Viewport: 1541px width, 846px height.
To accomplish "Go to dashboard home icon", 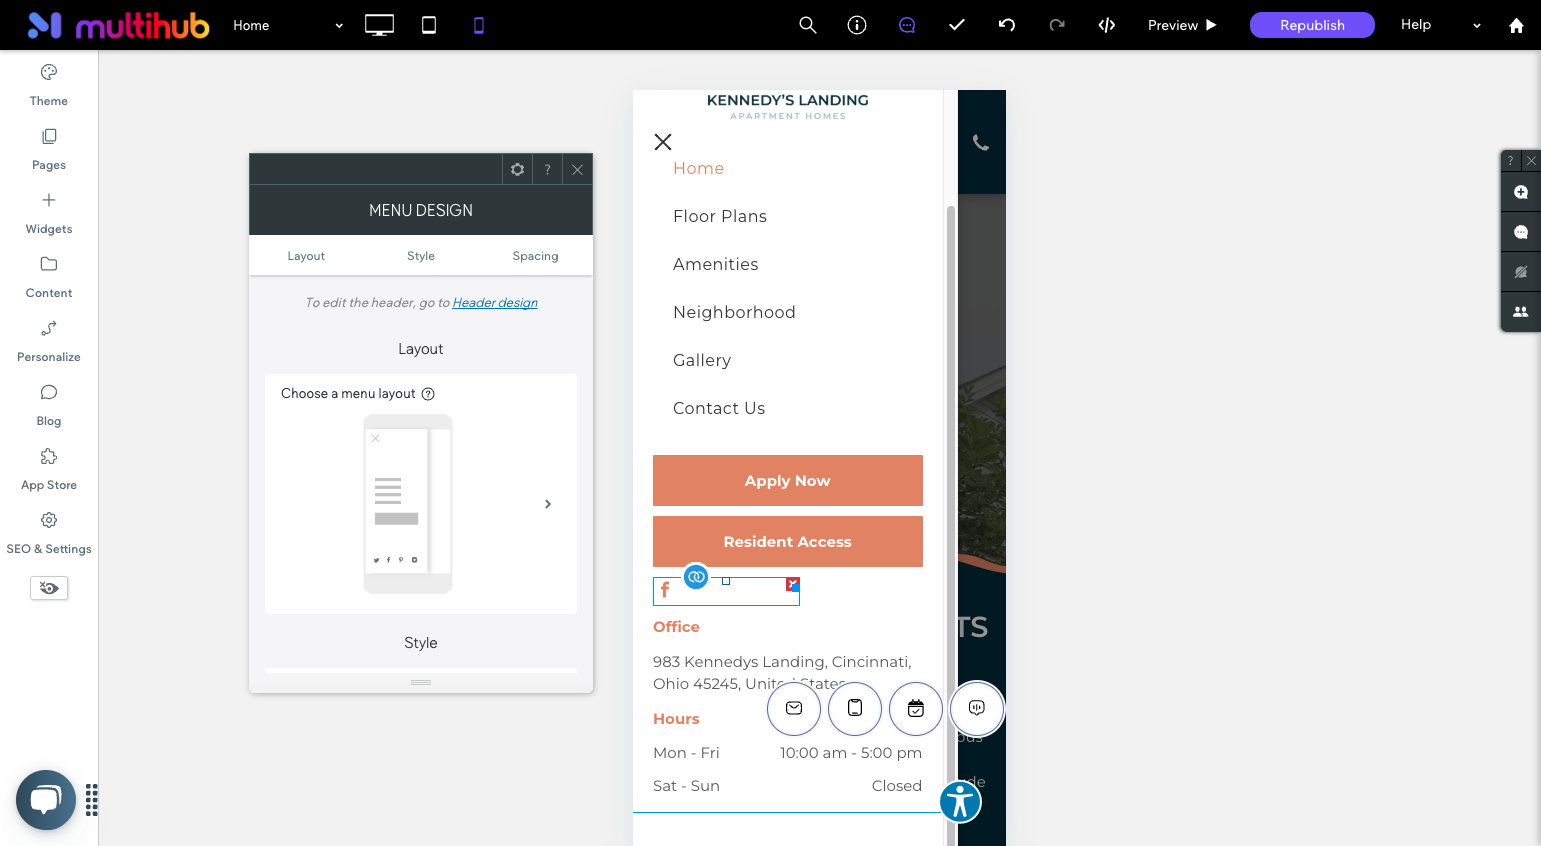I will pos(1516,26).
